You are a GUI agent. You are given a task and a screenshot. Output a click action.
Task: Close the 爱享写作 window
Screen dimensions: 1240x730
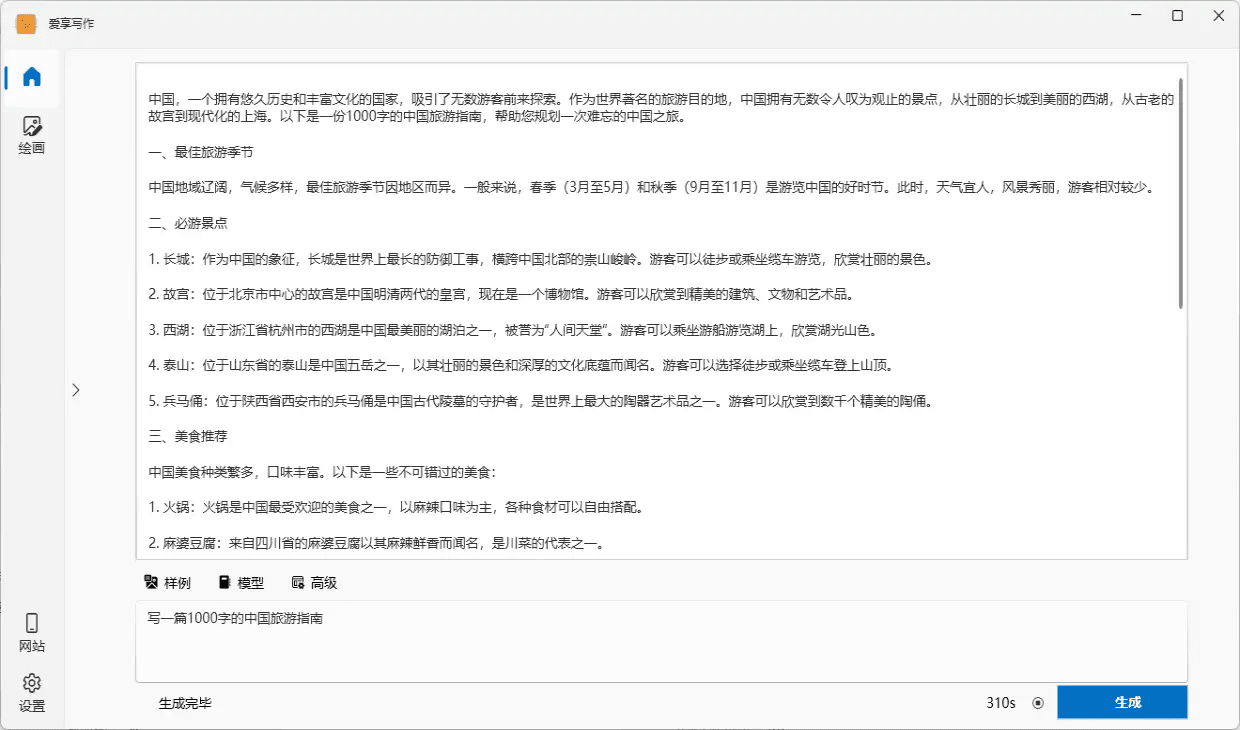pos(1218,15)
